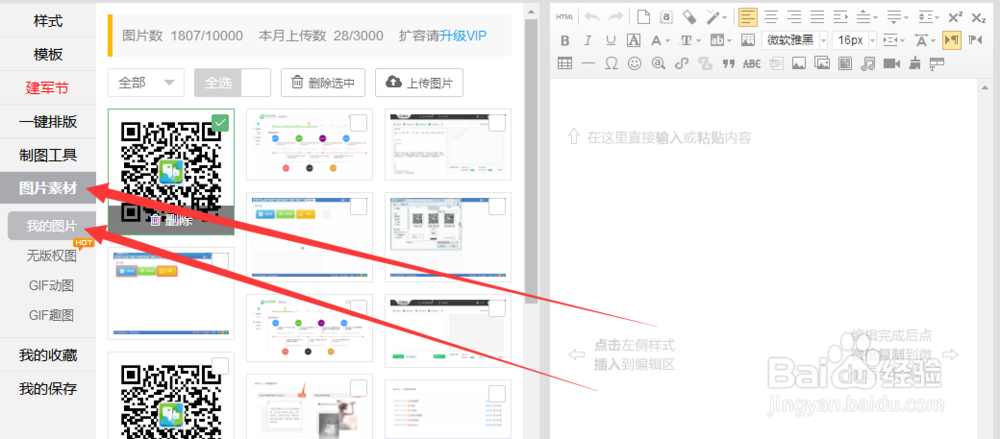The width and height of the screenshot is (1000, 439).
Task: Click the 删除选中 button
Action: pos(323,82)
